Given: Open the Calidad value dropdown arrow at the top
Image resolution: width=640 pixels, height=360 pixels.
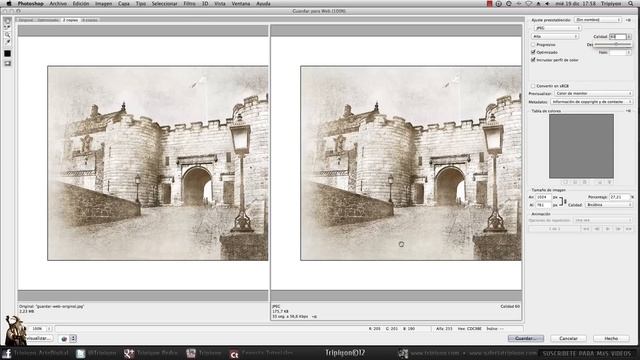Looking at the screenshot, I should pos(629,36).
